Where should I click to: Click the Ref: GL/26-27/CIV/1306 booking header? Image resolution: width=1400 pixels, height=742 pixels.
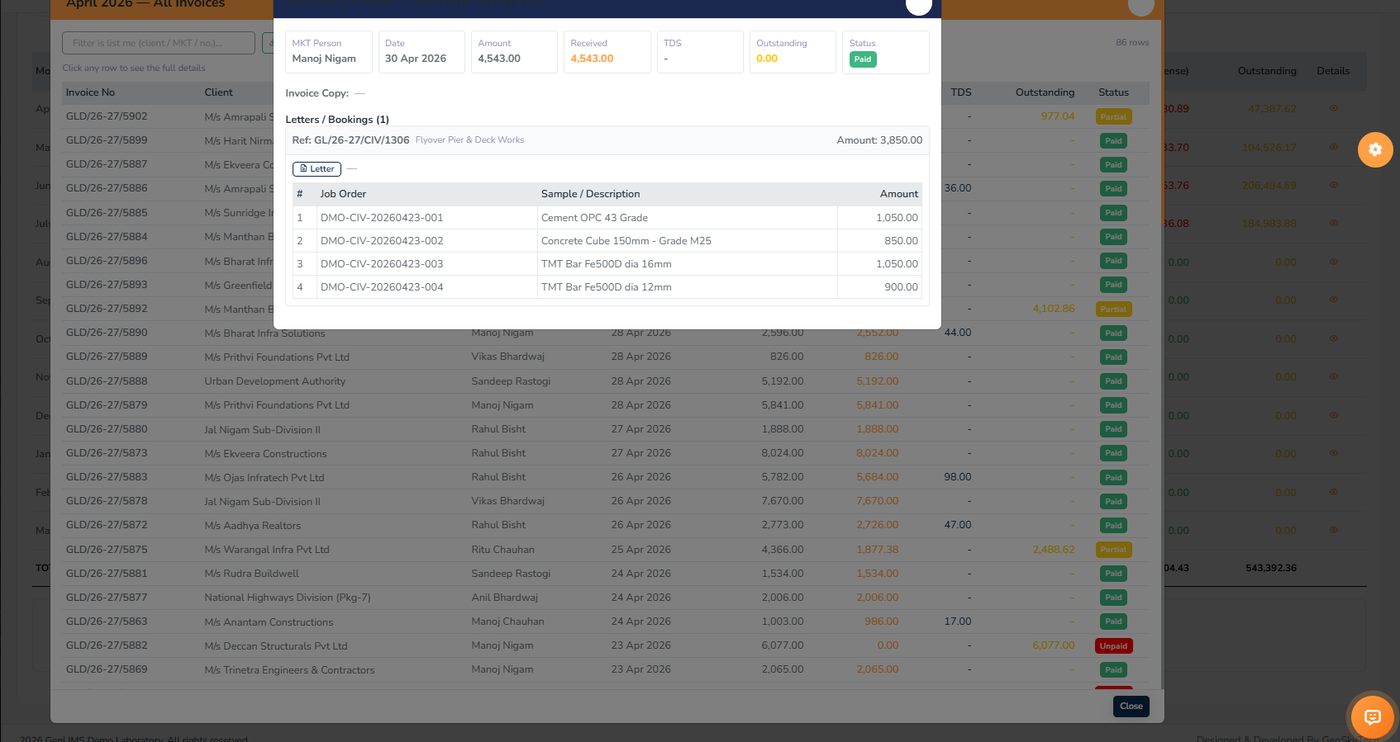coord(607,140)
